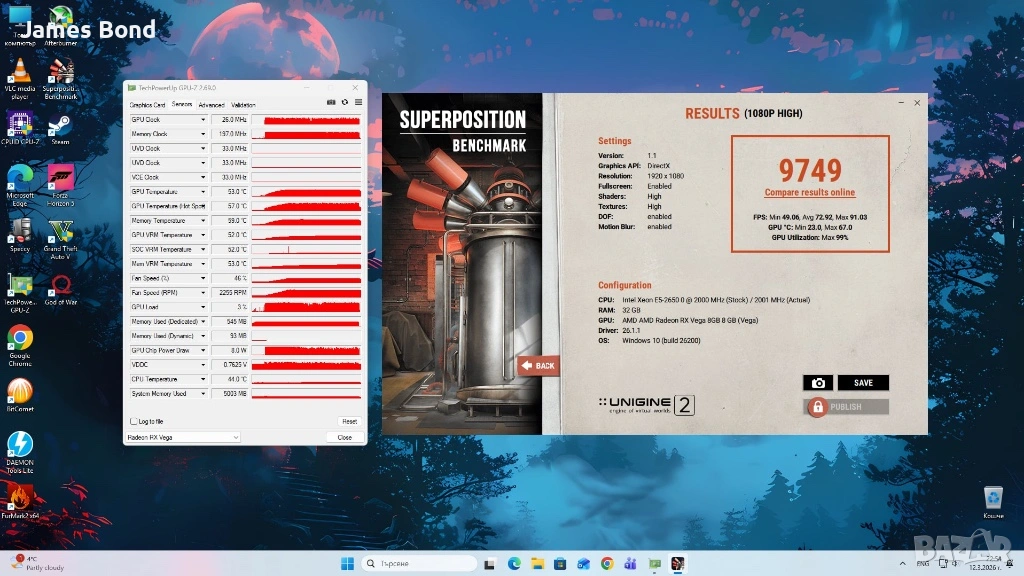Open the Recycle Bin on desktop
This screenshot has height=576, width=1024.
coord(992,497)
